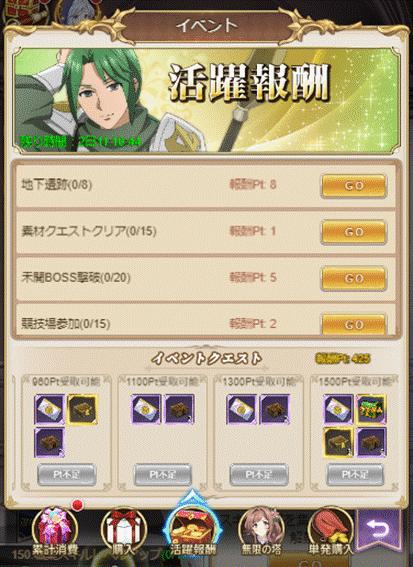
Task: Claim the 1100Pt reward button
Action: point(163,474)
